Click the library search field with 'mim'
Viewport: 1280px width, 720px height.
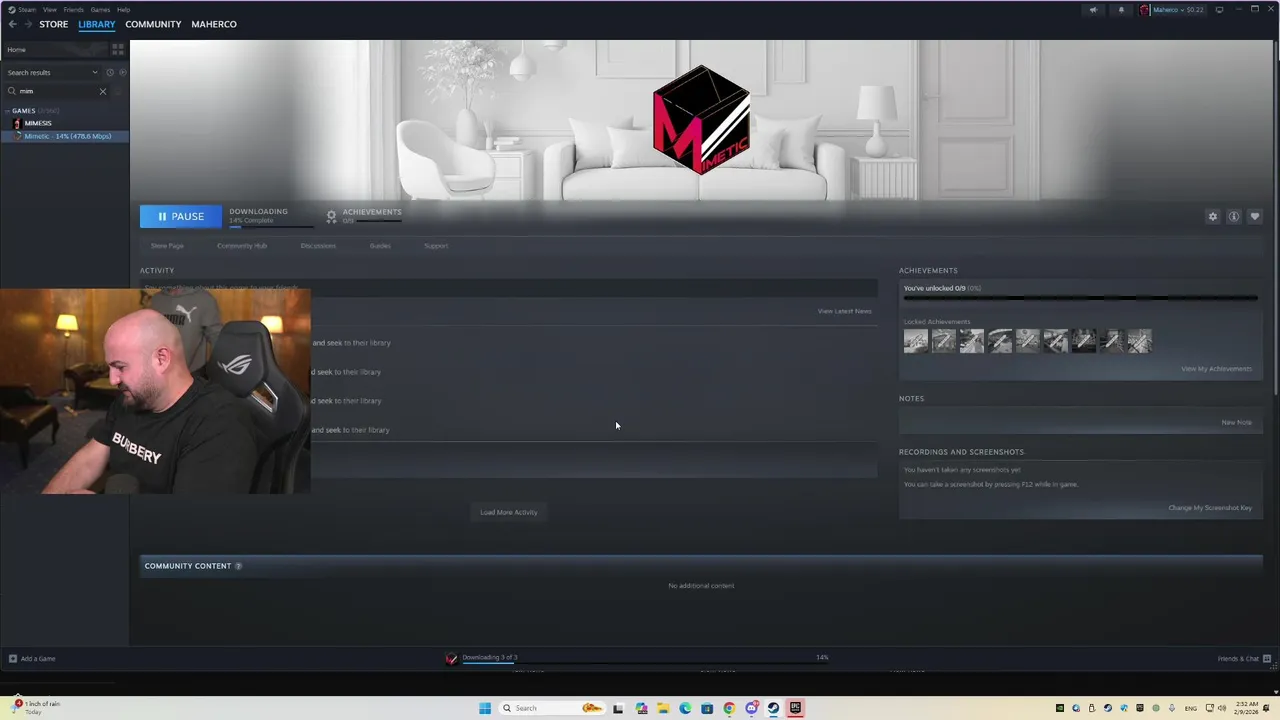58,91
